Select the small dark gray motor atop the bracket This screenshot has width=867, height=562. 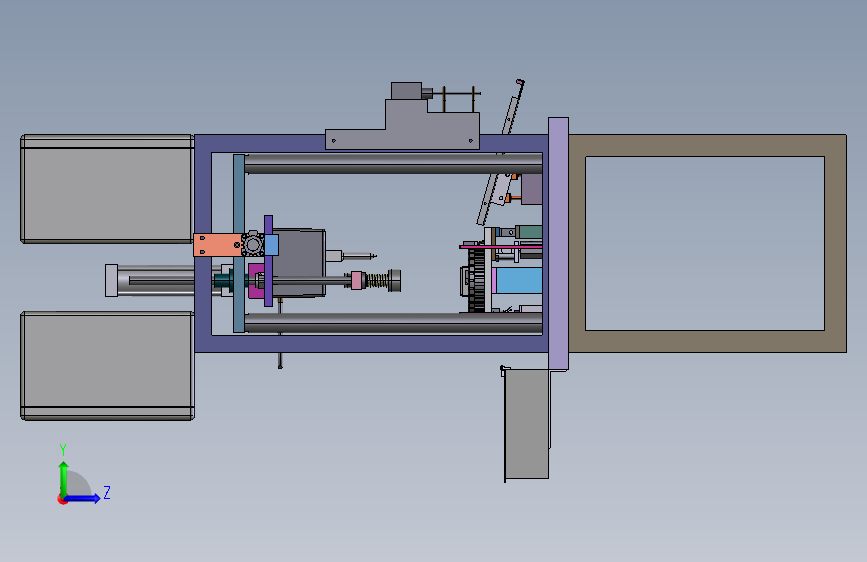(x=406, y=91)
